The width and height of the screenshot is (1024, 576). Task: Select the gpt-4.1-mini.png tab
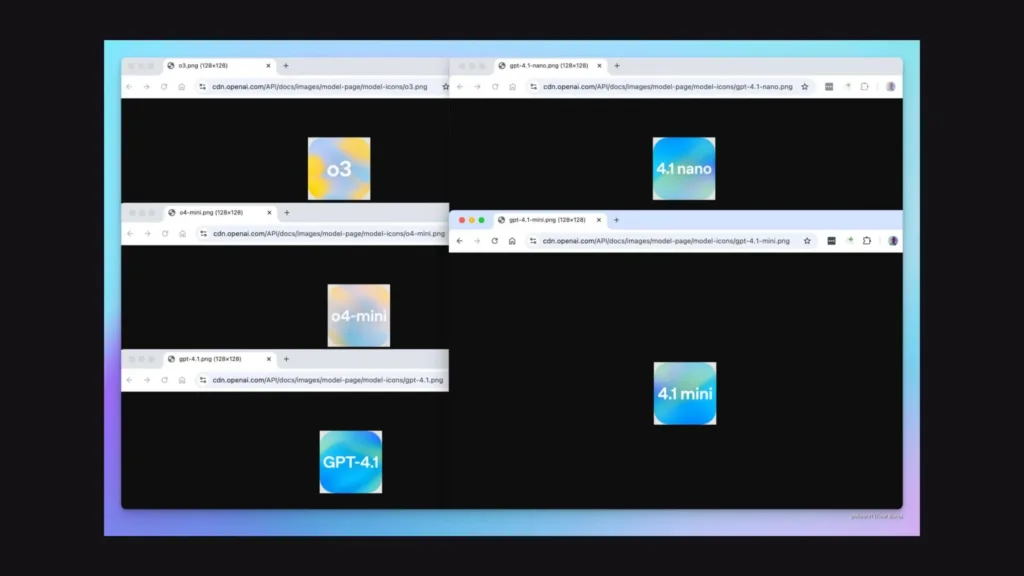(549, 220)
